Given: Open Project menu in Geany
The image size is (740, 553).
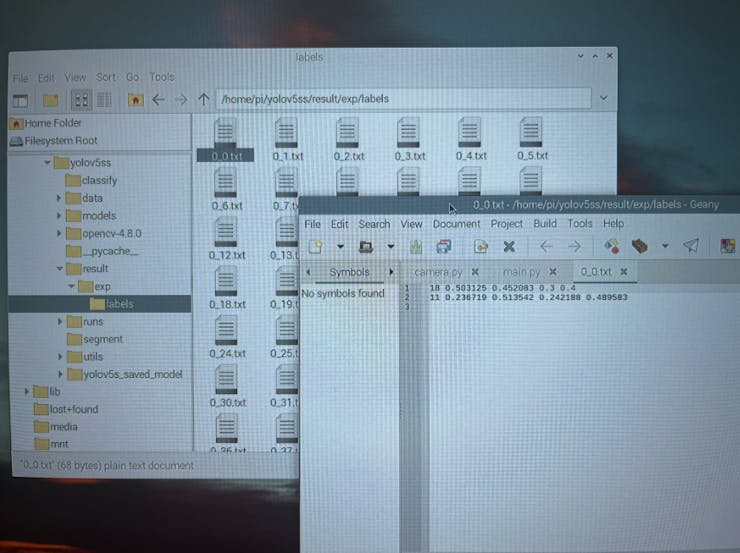Looking at the screenshot, I should (506, 224).
